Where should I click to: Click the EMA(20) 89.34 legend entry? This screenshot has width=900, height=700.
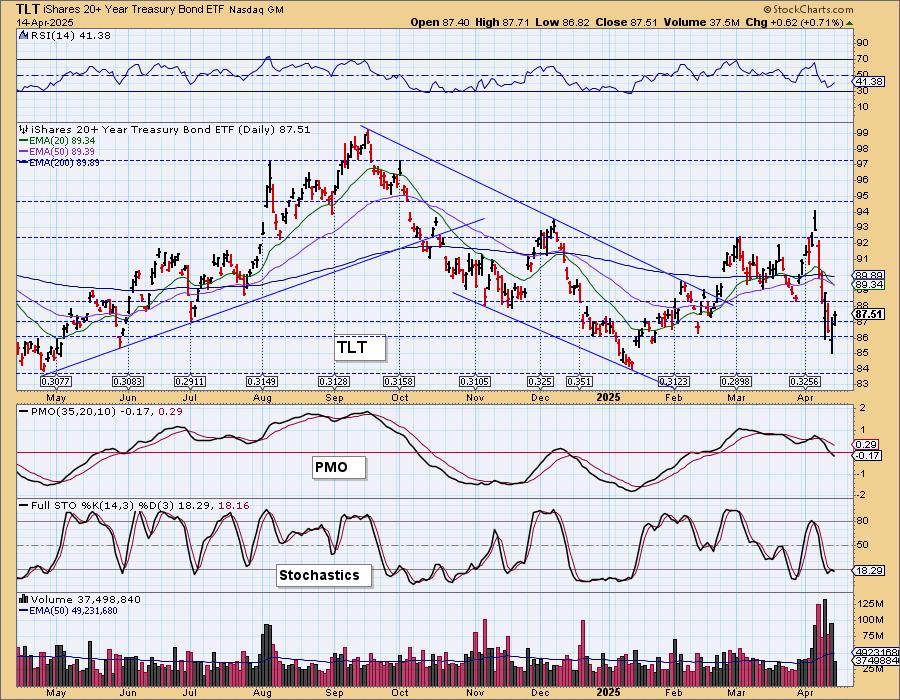tap(57, 141)
